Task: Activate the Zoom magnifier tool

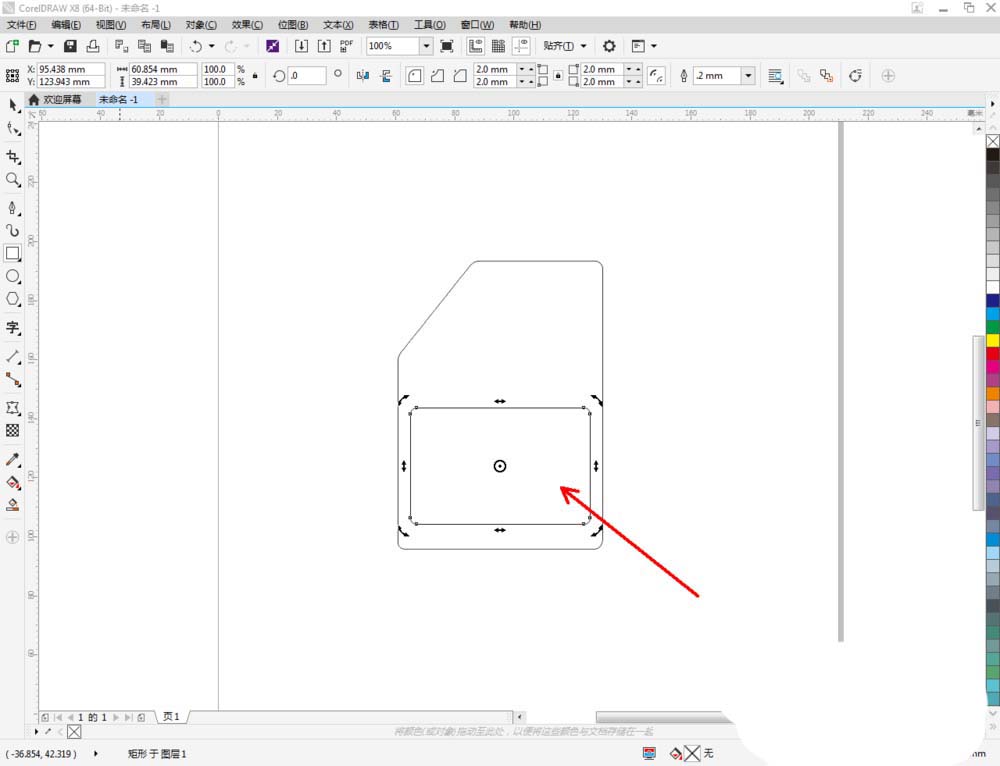Action: click(13, 180)
